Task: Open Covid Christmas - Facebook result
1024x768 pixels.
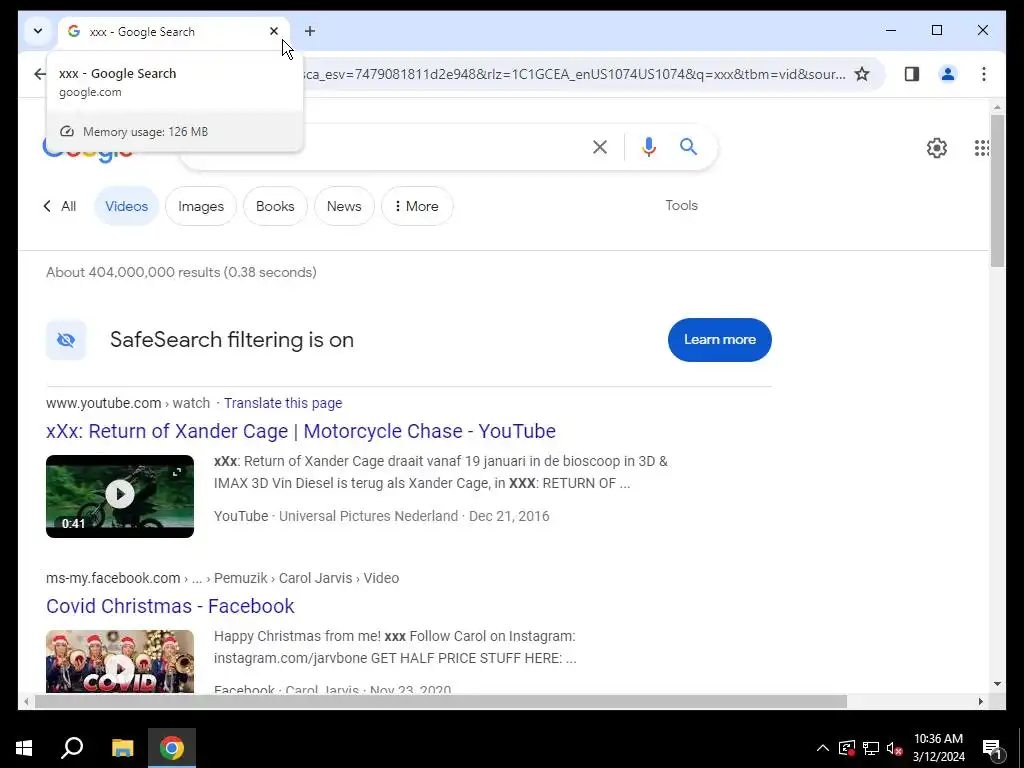Action: coord(170,606)
